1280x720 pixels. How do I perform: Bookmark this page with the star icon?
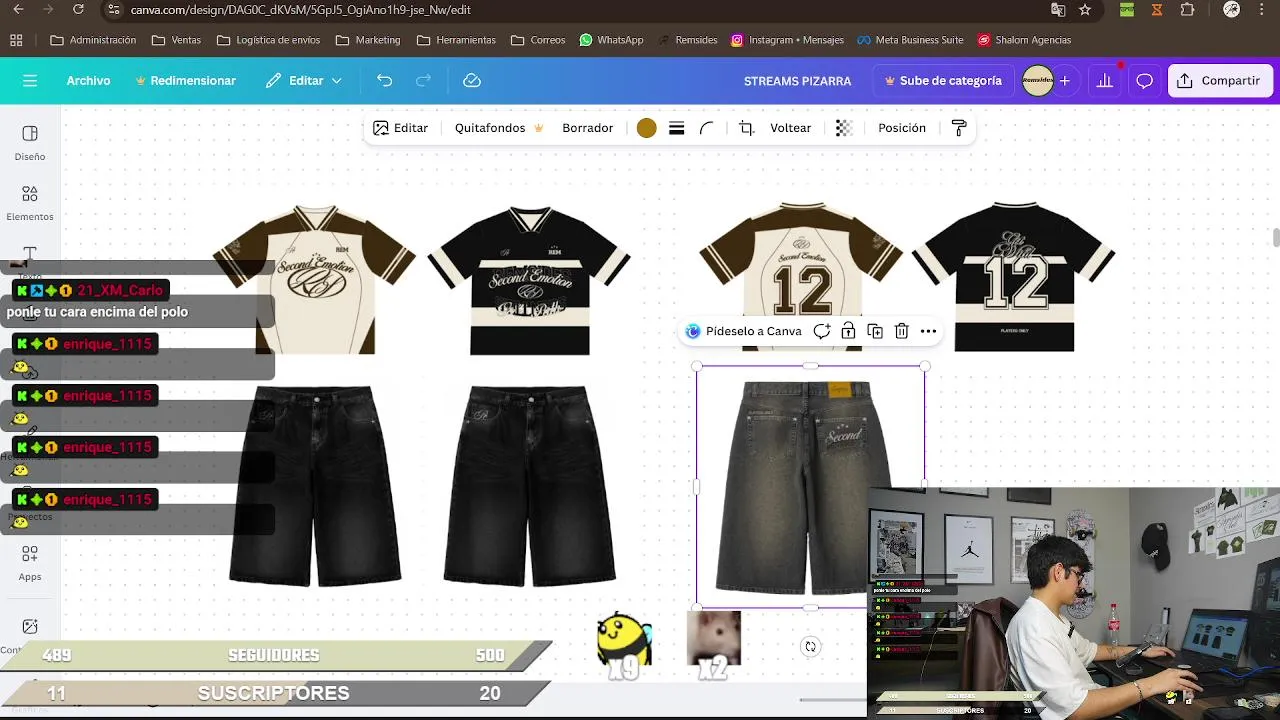(x=1085, y=9)
